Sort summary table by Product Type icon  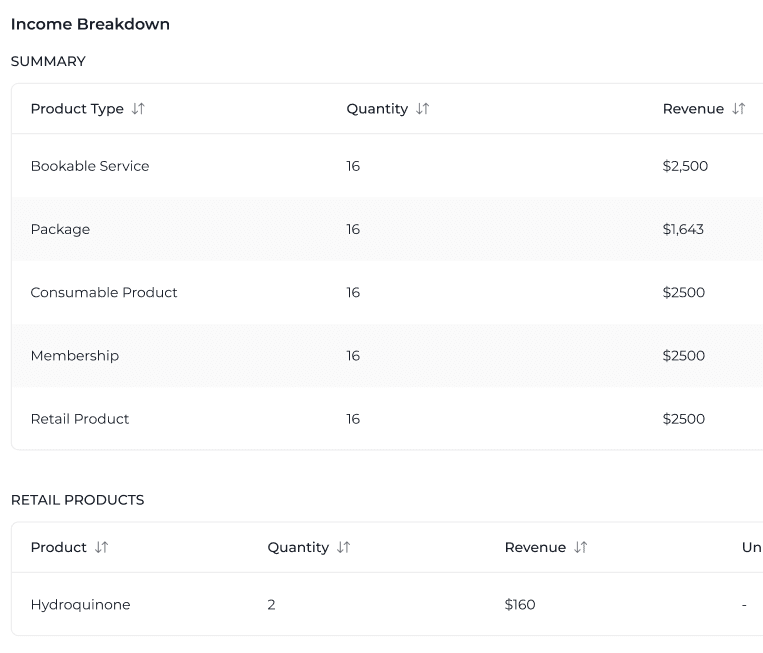point(138,109)
